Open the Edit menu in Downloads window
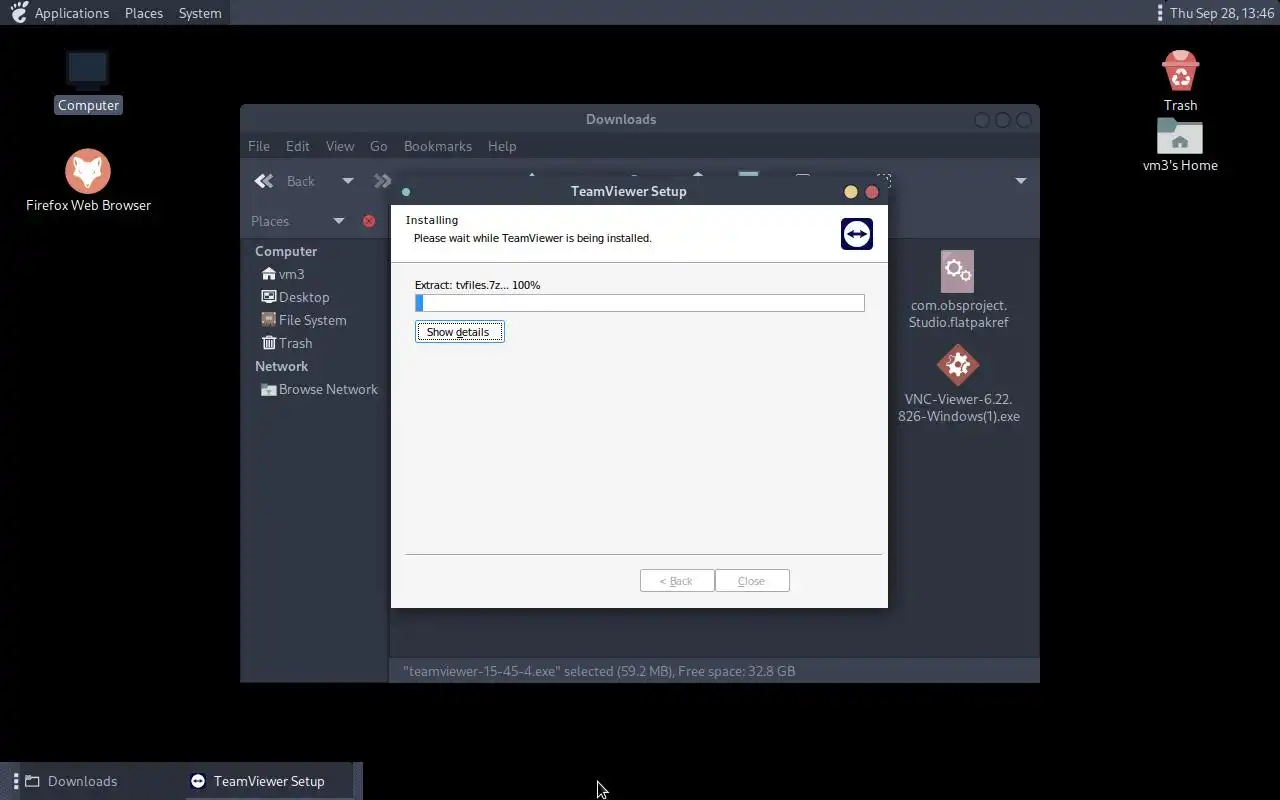Image resolution: width=1280 pixels, height=800 pixels. point(298,146)
